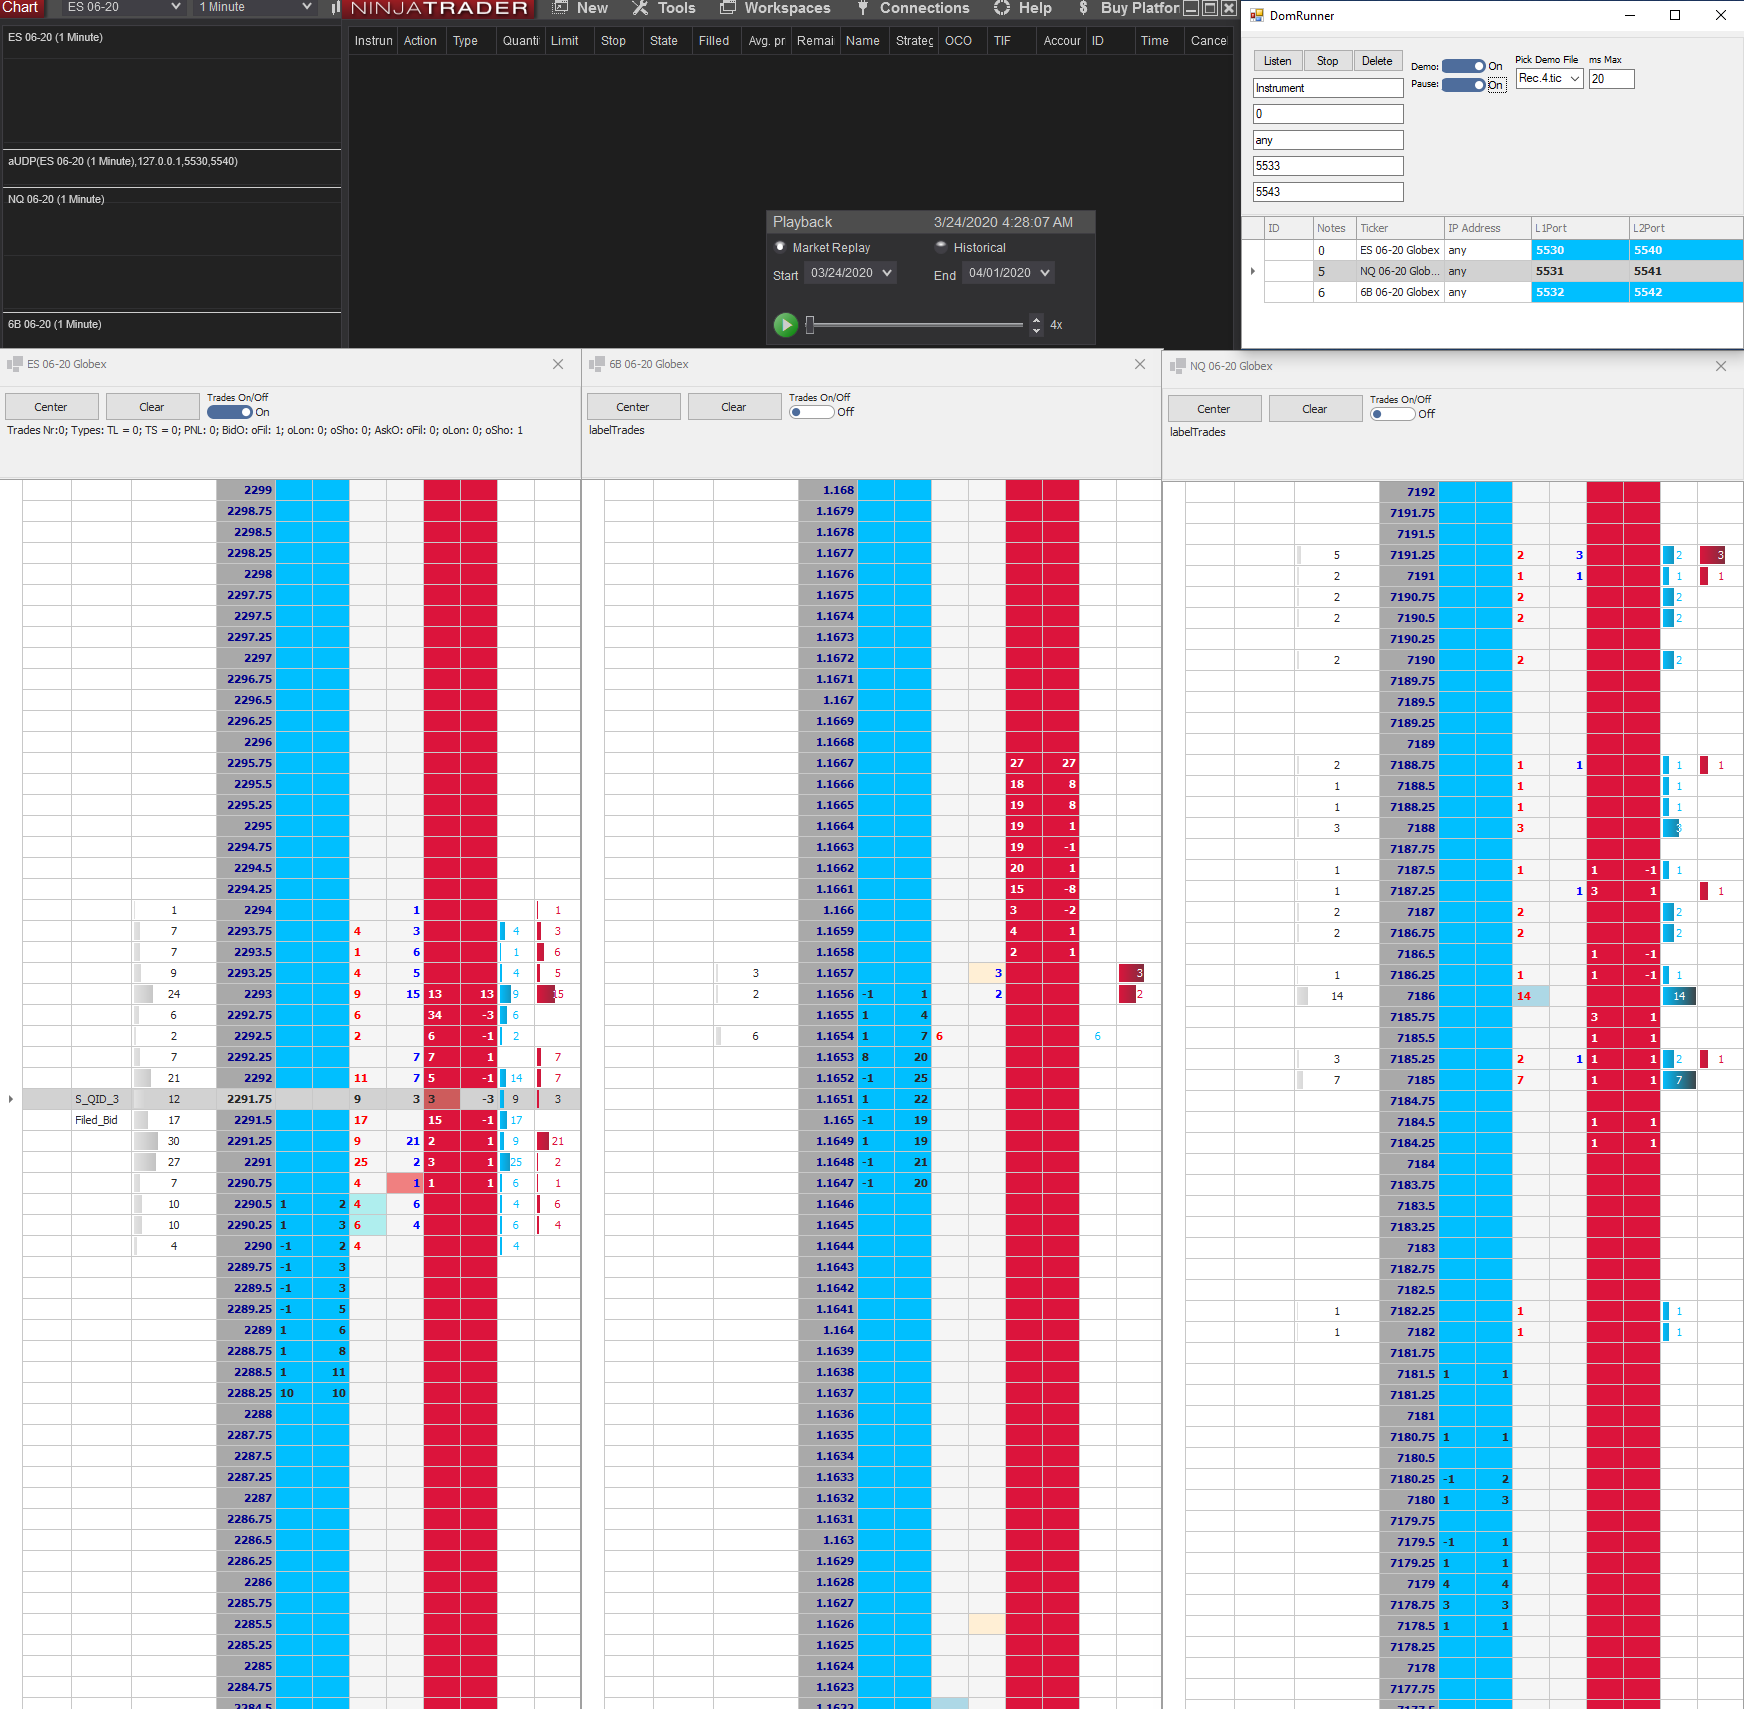The height and width of the screenshot is (1709, 1744).
Task: Select the Historical radio button
Action: pyautogui.click(x=941, y=247)
